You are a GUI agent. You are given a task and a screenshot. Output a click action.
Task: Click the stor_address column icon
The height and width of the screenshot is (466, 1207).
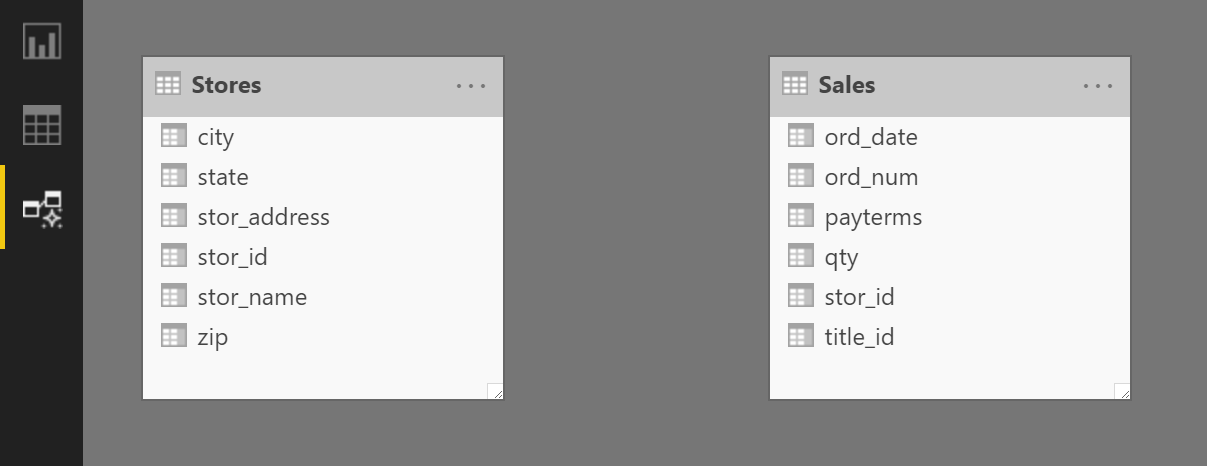point(174,216)
